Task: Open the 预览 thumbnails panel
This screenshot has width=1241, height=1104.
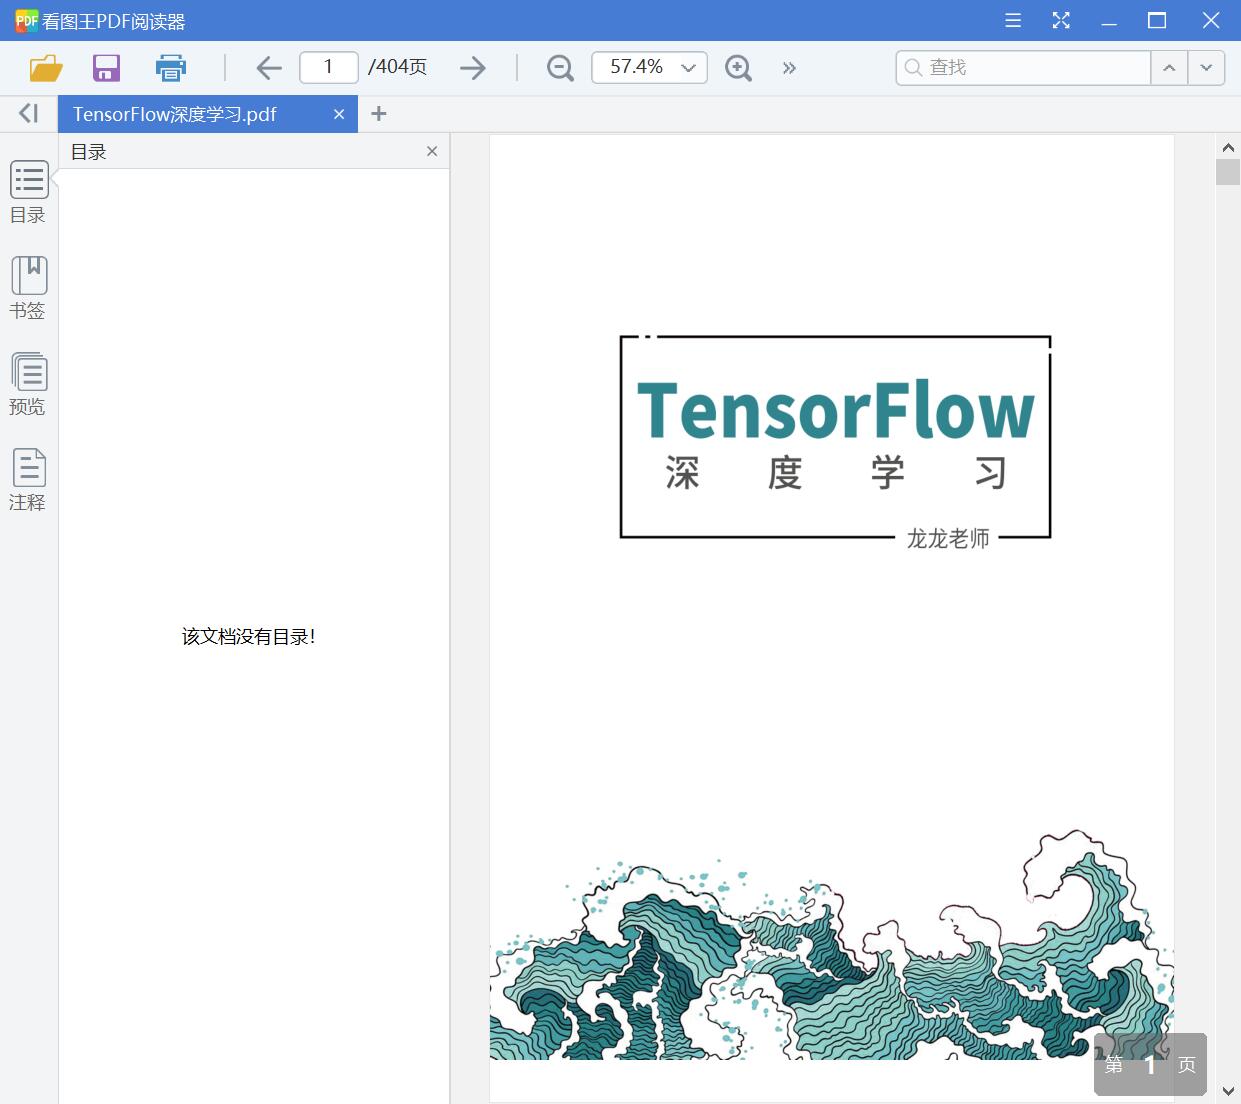Action: [28, 384]
